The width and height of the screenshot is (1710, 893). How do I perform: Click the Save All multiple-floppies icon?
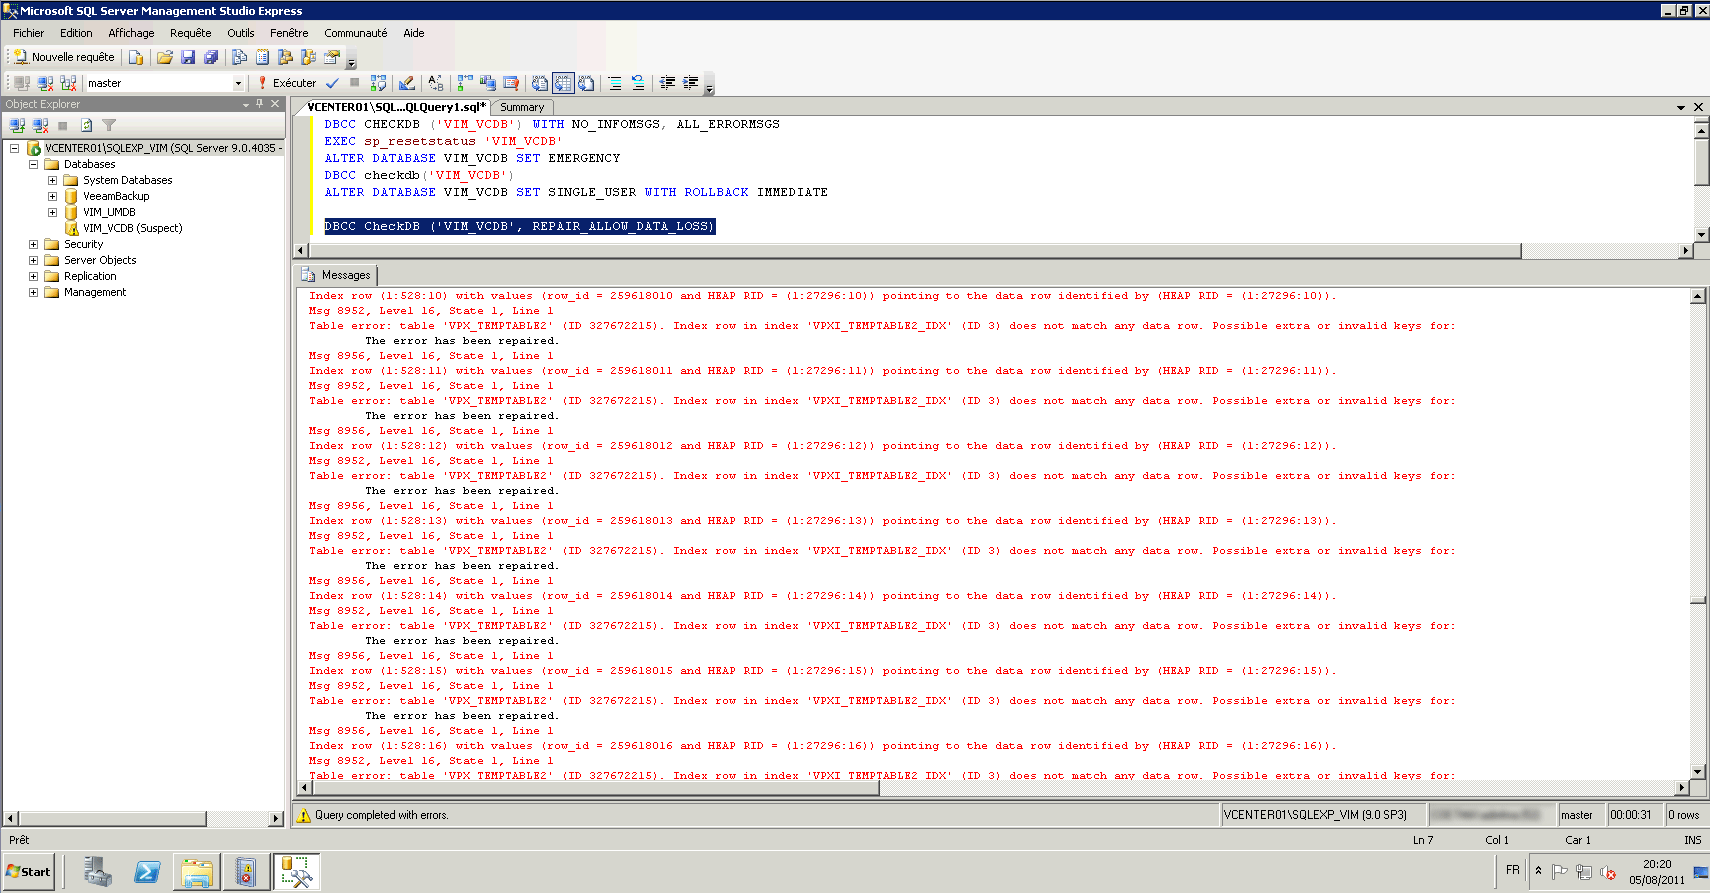click(210, 57)
